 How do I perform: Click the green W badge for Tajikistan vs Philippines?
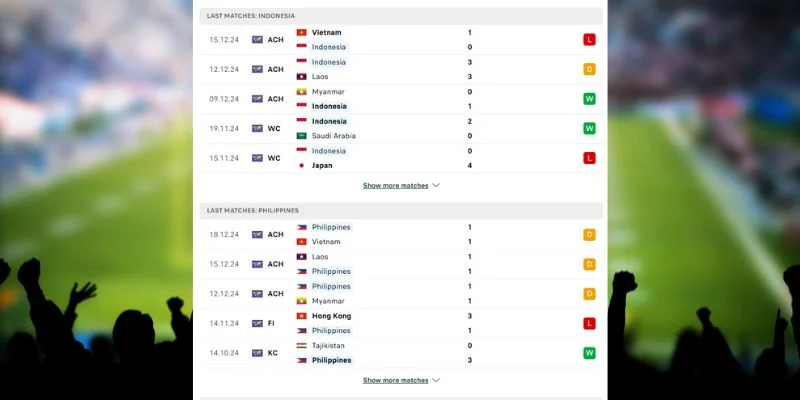point(590,353)
